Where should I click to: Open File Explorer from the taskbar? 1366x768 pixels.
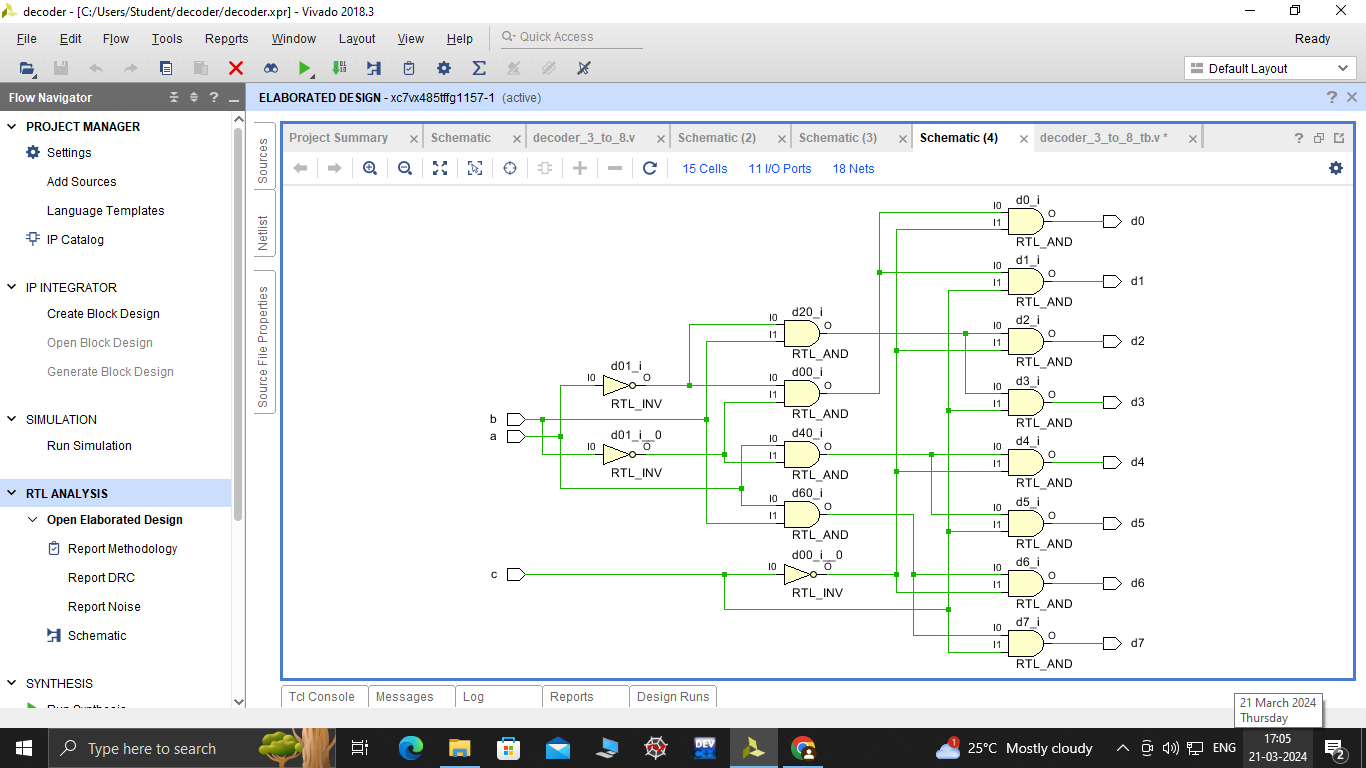[460, 748]
